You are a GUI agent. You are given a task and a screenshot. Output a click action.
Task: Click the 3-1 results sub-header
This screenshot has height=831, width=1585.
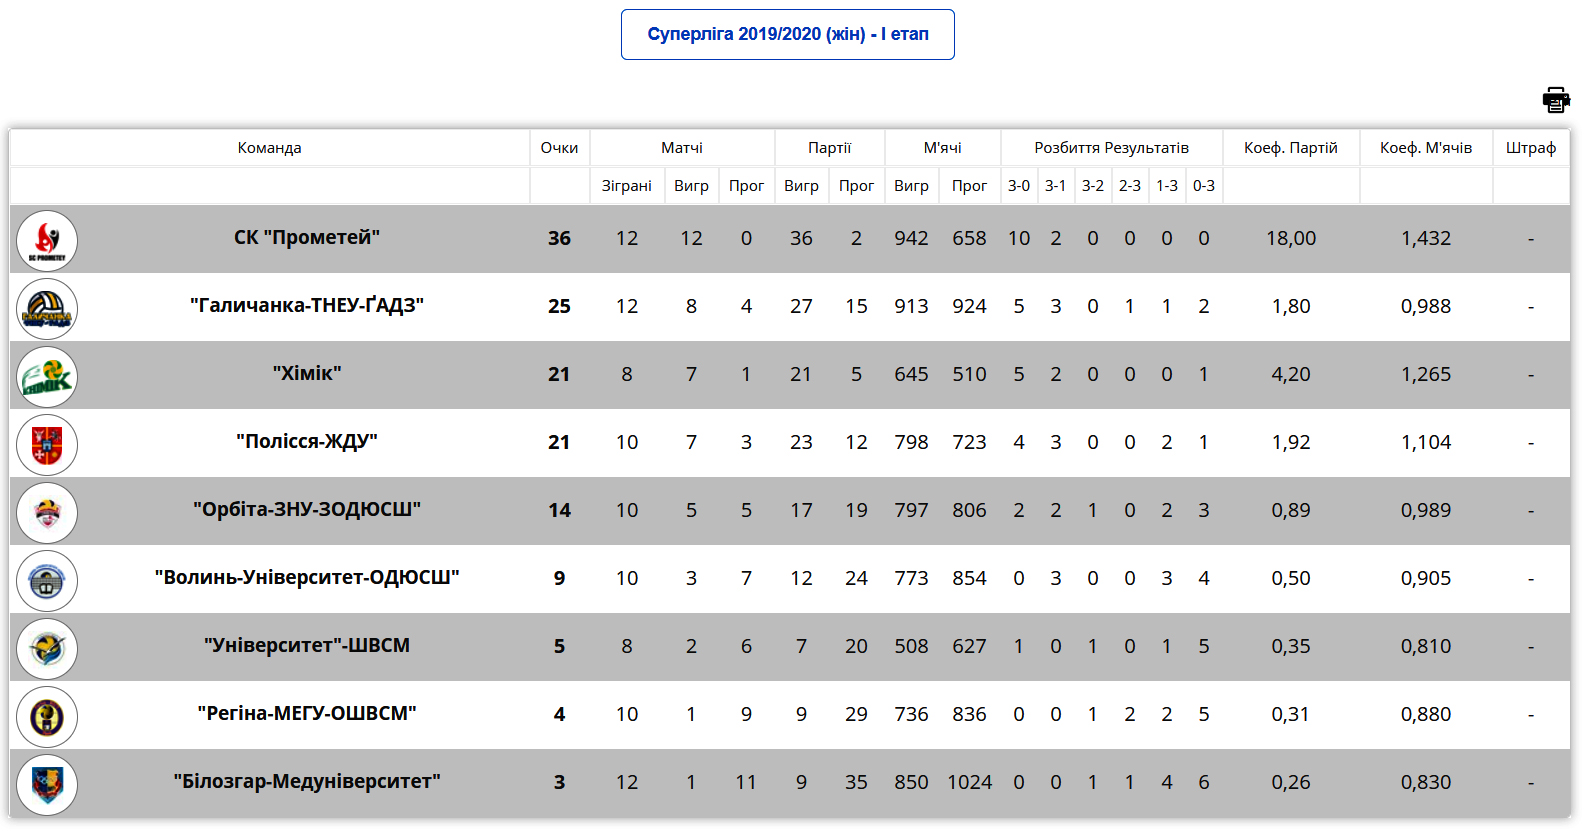[x=1056, y=186]
